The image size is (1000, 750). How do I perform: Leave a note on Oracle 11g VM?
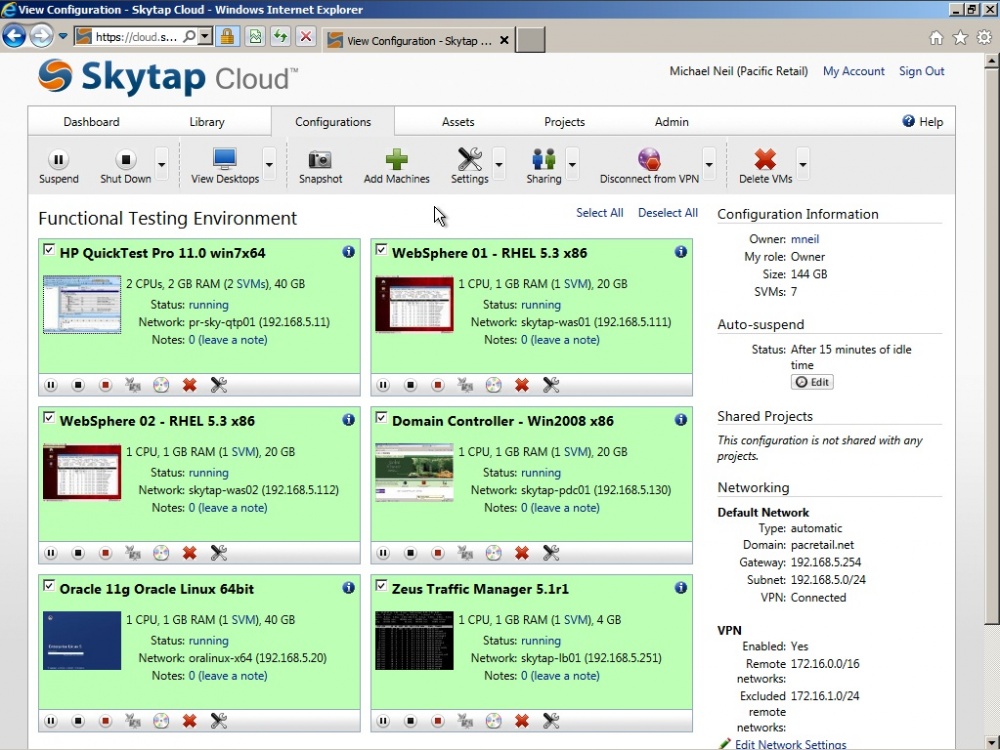tap(232, 675)
